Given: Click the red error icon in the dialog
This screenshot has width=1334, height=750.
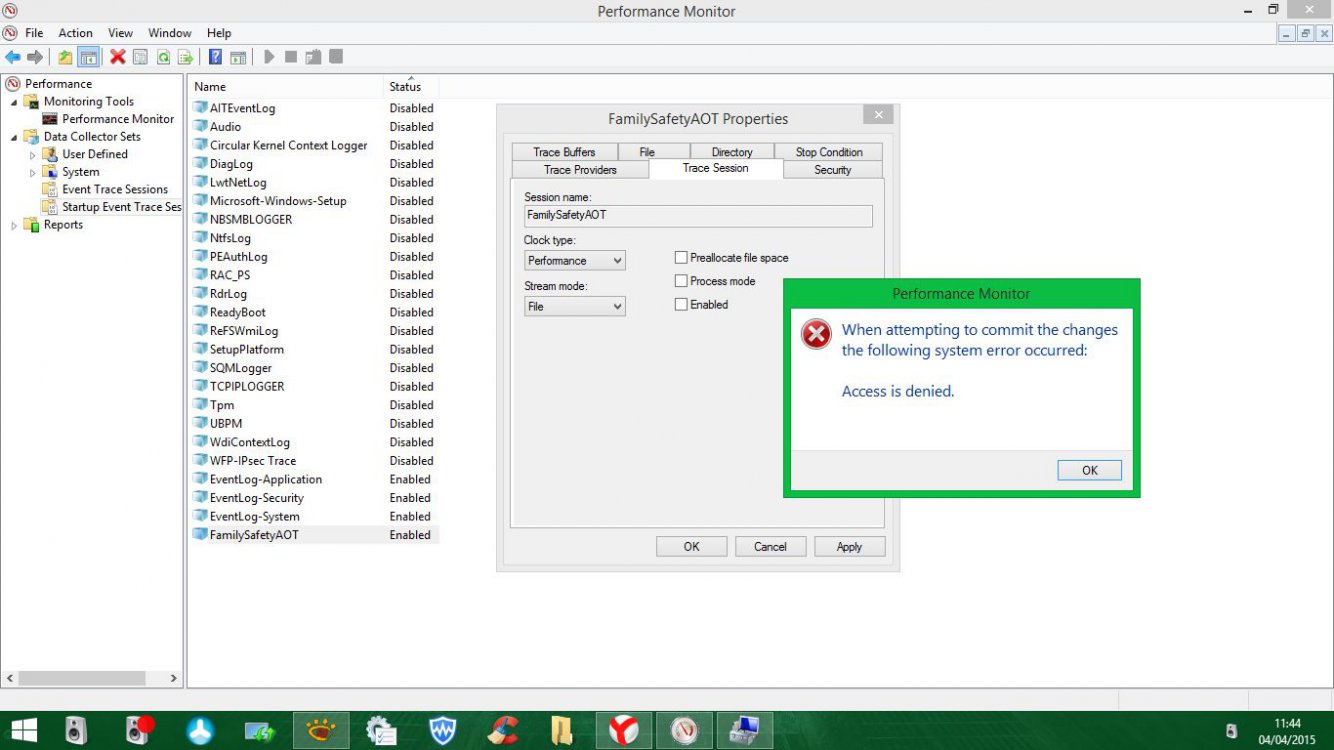Looking at the screenshot, I should click(816, 335).
